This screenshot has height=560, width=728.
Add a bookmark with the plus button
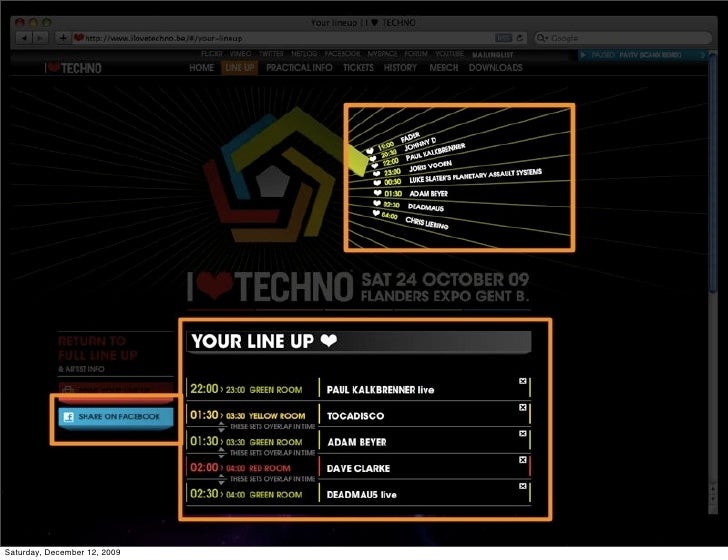click(63, 38)
